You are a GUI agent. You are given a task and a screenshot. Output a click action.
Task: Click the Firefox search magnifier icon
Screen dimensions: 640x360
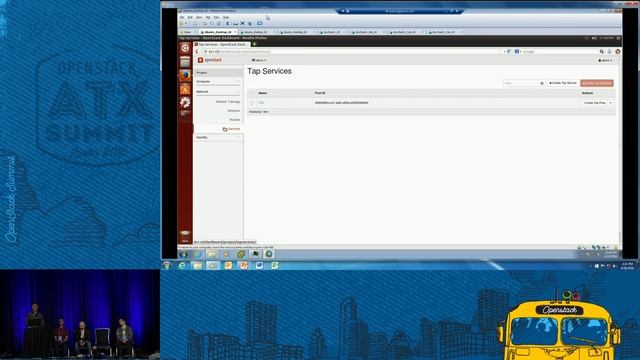(x=602, y=52)
